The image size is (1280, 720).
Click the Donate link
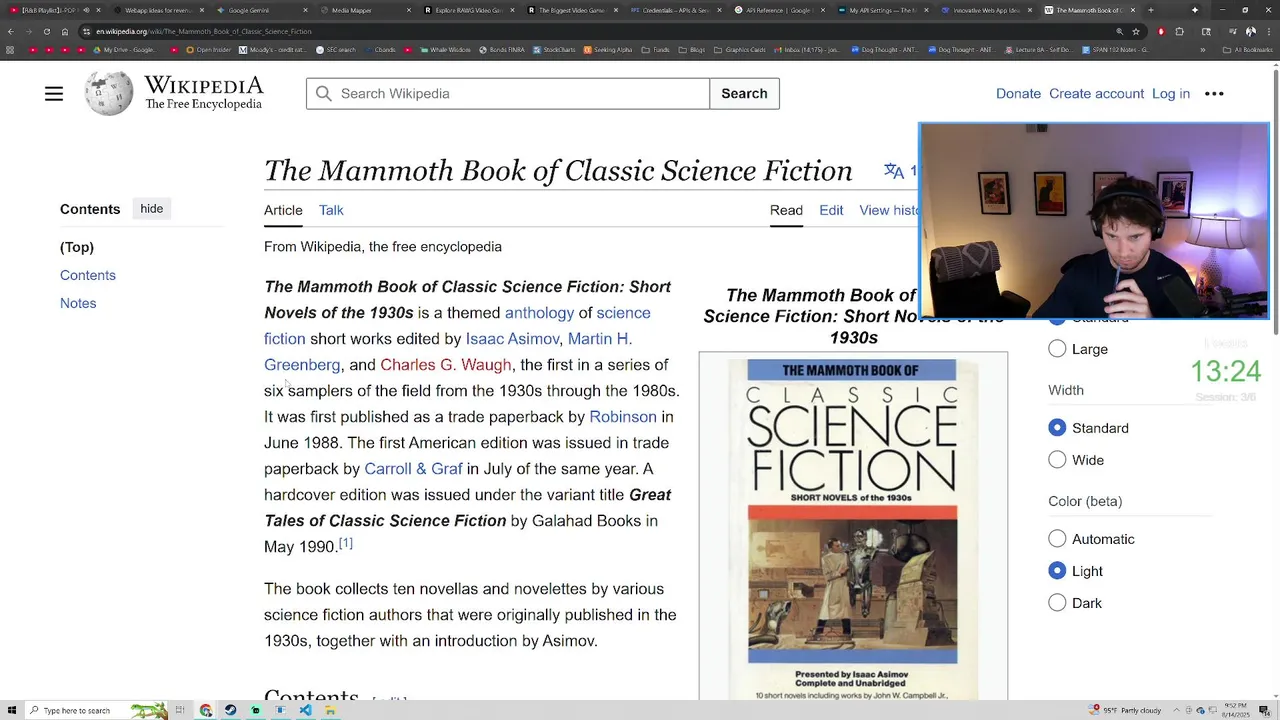(x=1018, y=94)
